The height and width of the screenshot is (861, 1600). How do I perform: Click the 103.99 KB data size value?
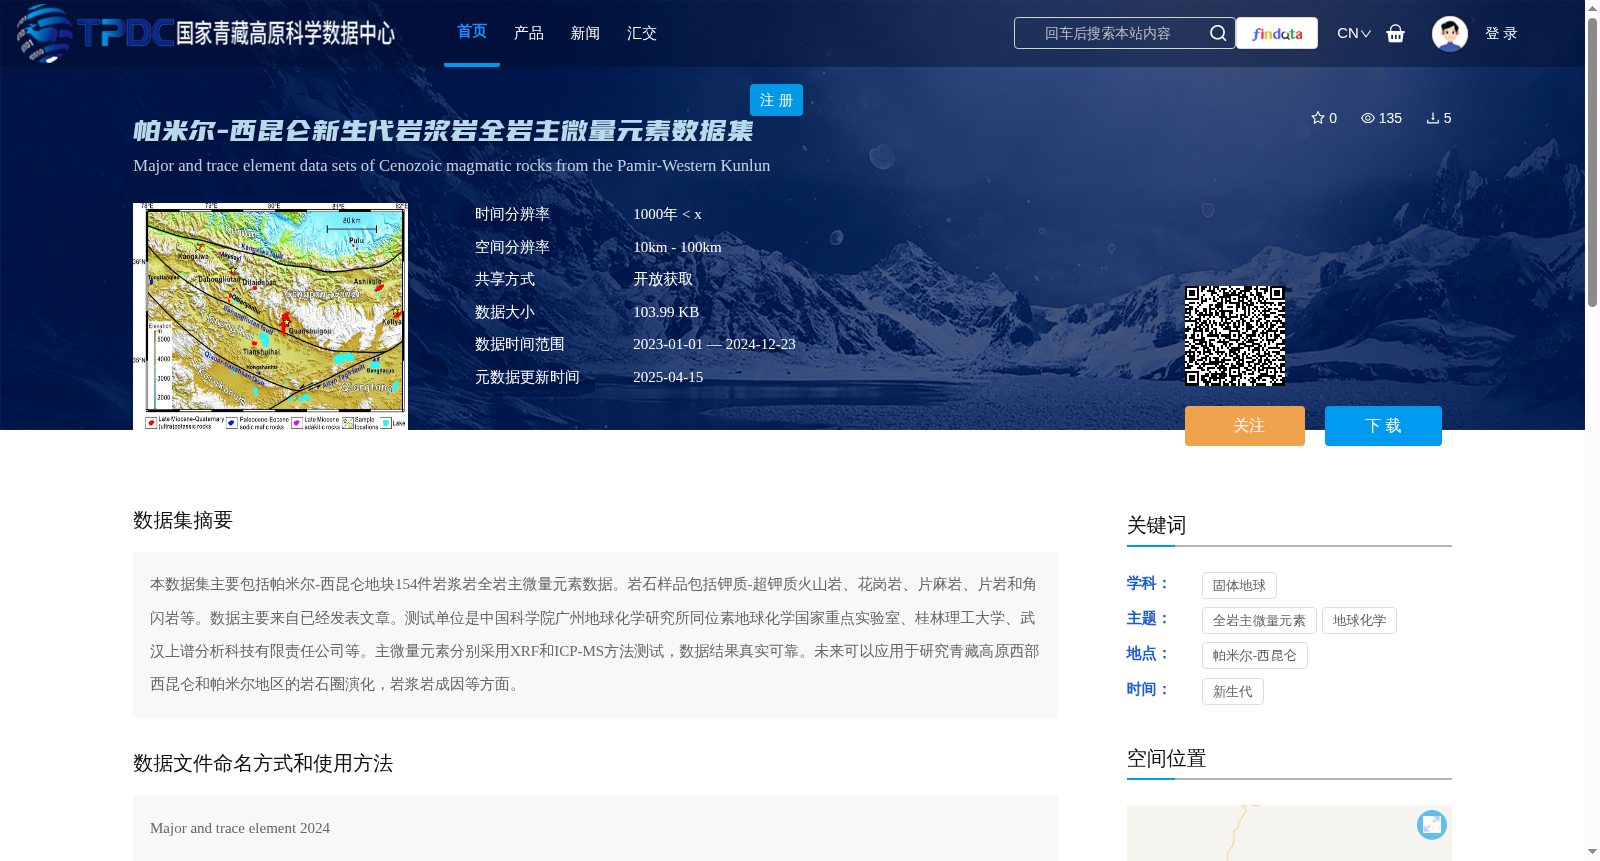666,312
